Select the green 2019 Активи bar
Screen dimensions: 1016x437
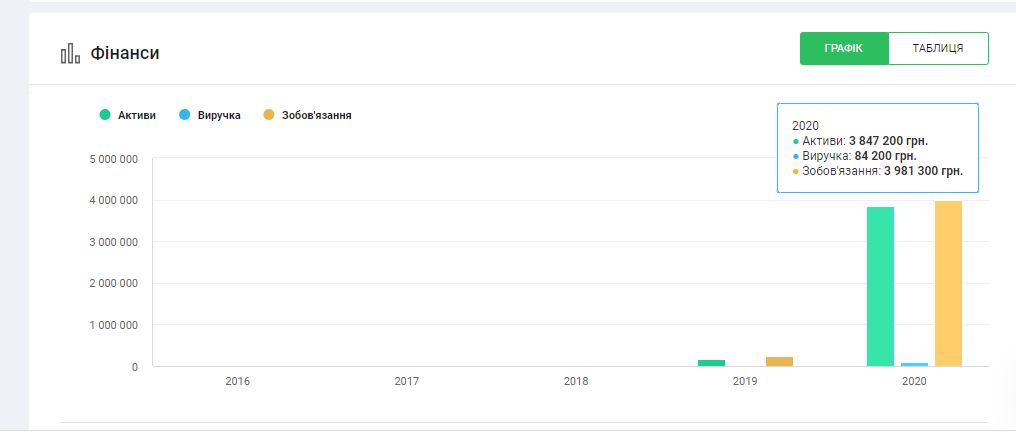711,363
